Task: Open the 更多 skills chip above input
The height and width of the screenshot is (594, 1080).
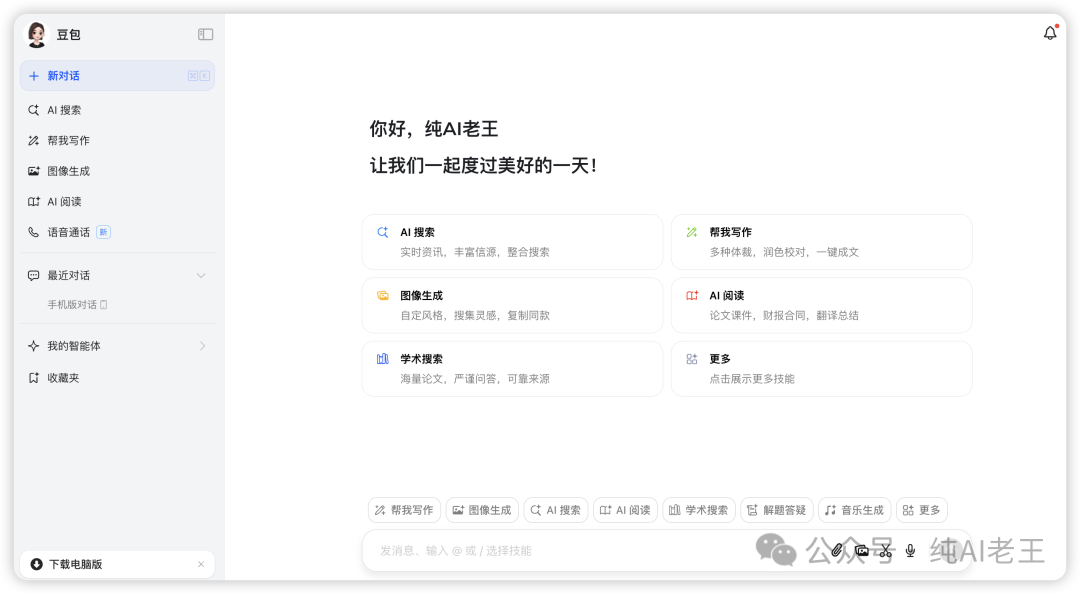Action: tap(921, 510)
